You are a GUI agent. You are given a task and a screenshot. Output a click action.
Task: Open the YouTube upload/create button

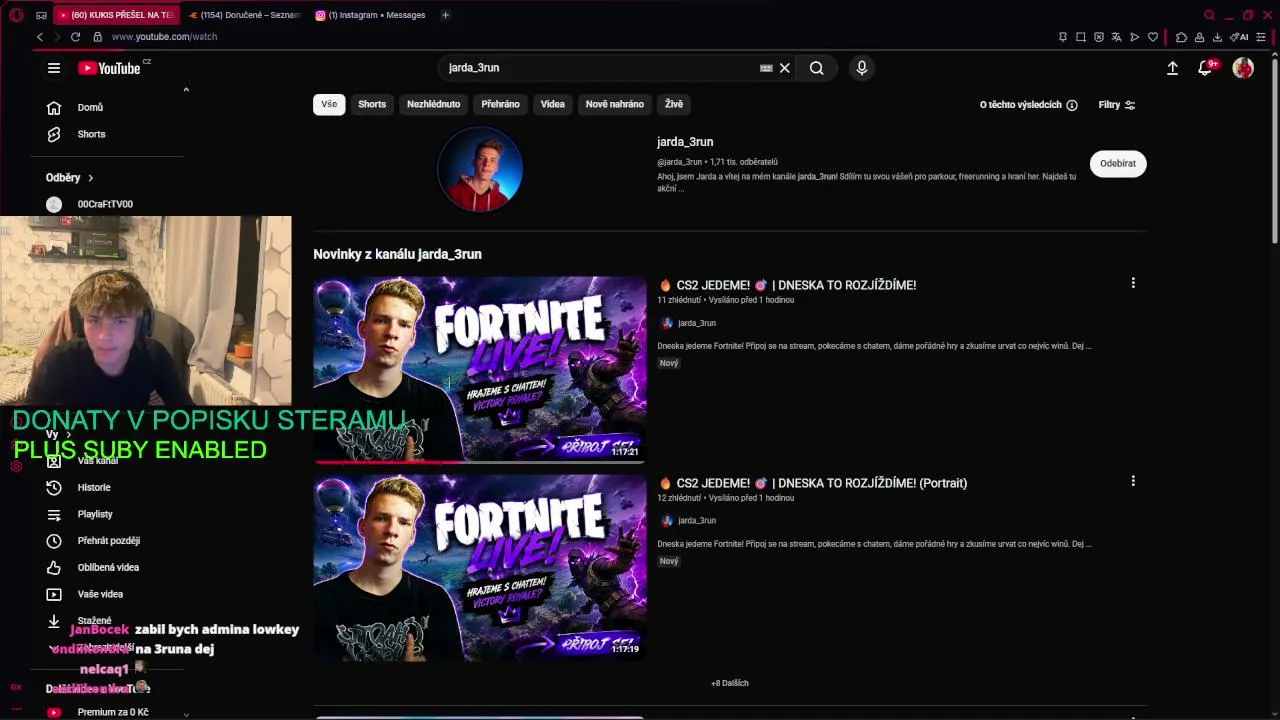tap(1172, 68)
